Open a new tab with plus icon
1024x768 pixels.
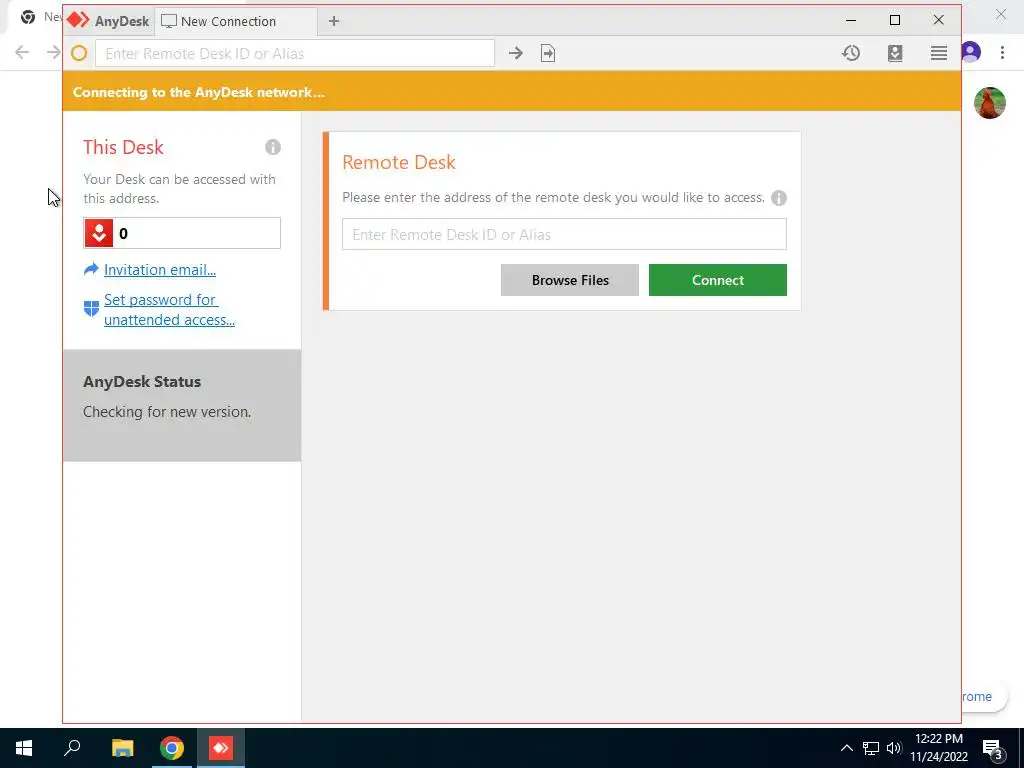[334, 21]
